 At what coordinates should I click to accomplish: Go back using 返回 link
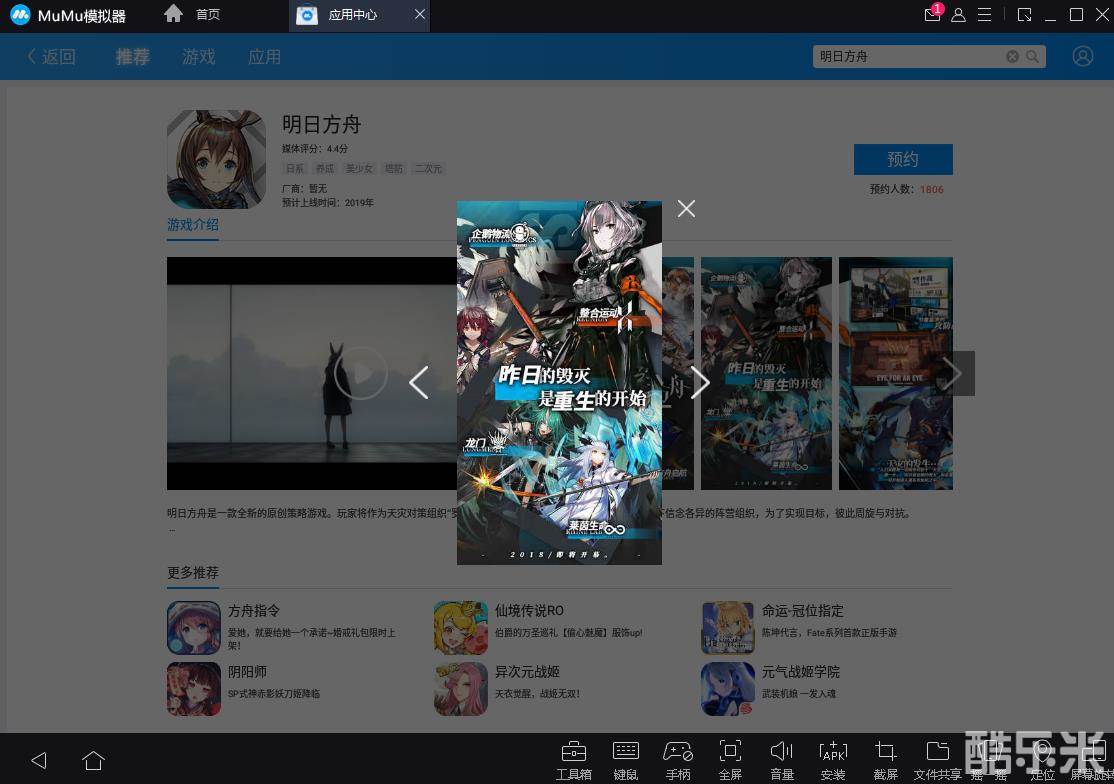51,57
